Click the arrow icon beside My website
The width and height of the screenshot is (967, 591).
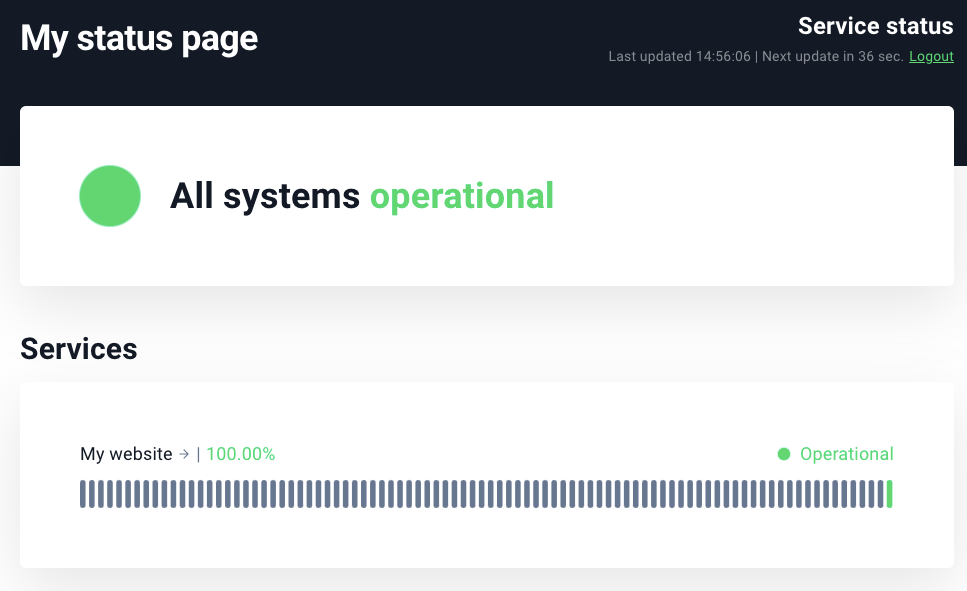click(x=184, y=454)
